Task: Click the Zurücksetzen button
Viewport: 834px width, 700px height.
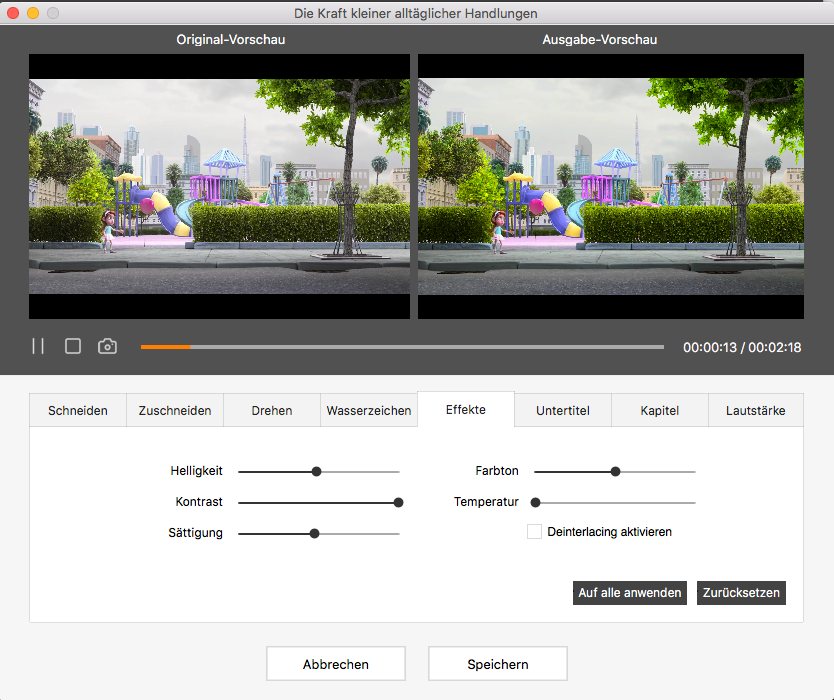Action: tap(740, 592)
